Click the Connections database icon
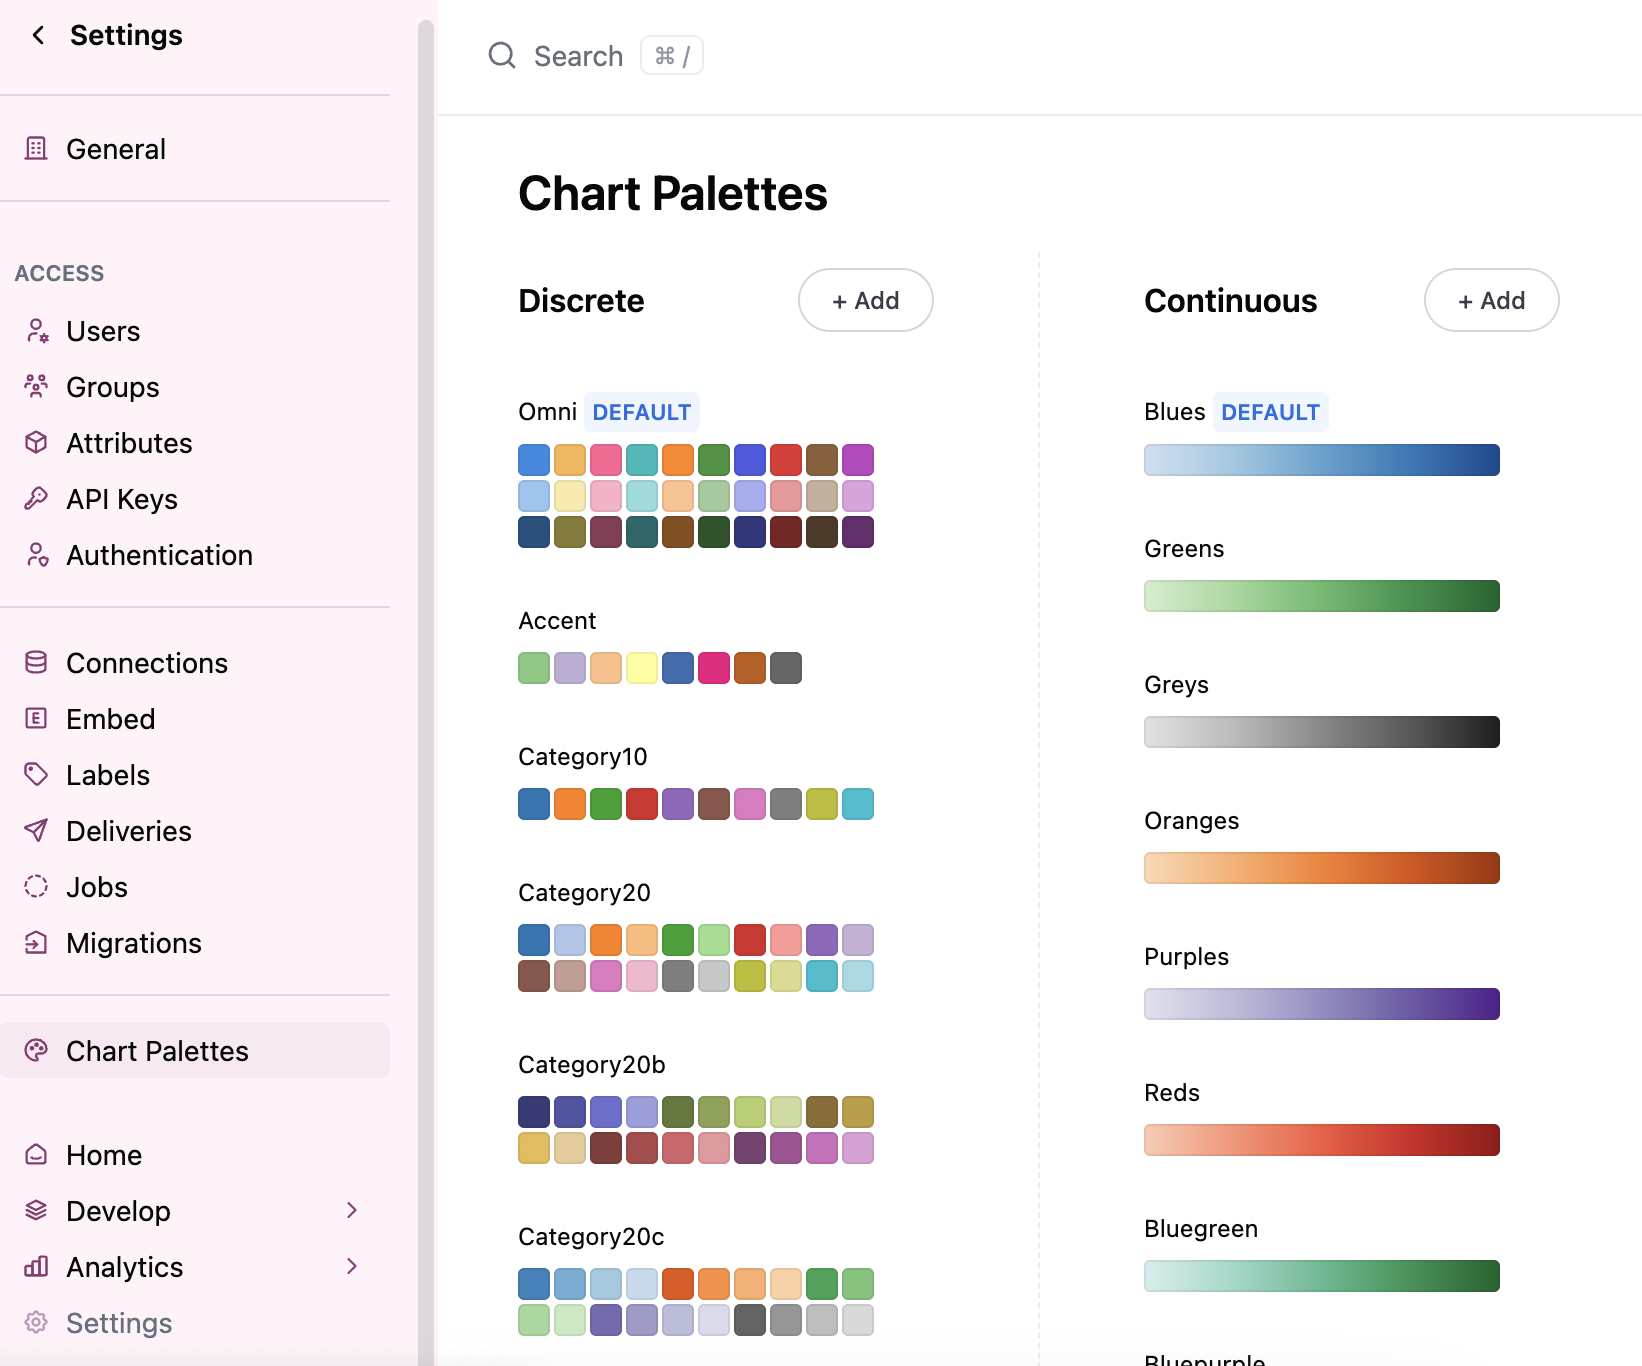Screen dimensions: 1642x1366 pos(37,663)
